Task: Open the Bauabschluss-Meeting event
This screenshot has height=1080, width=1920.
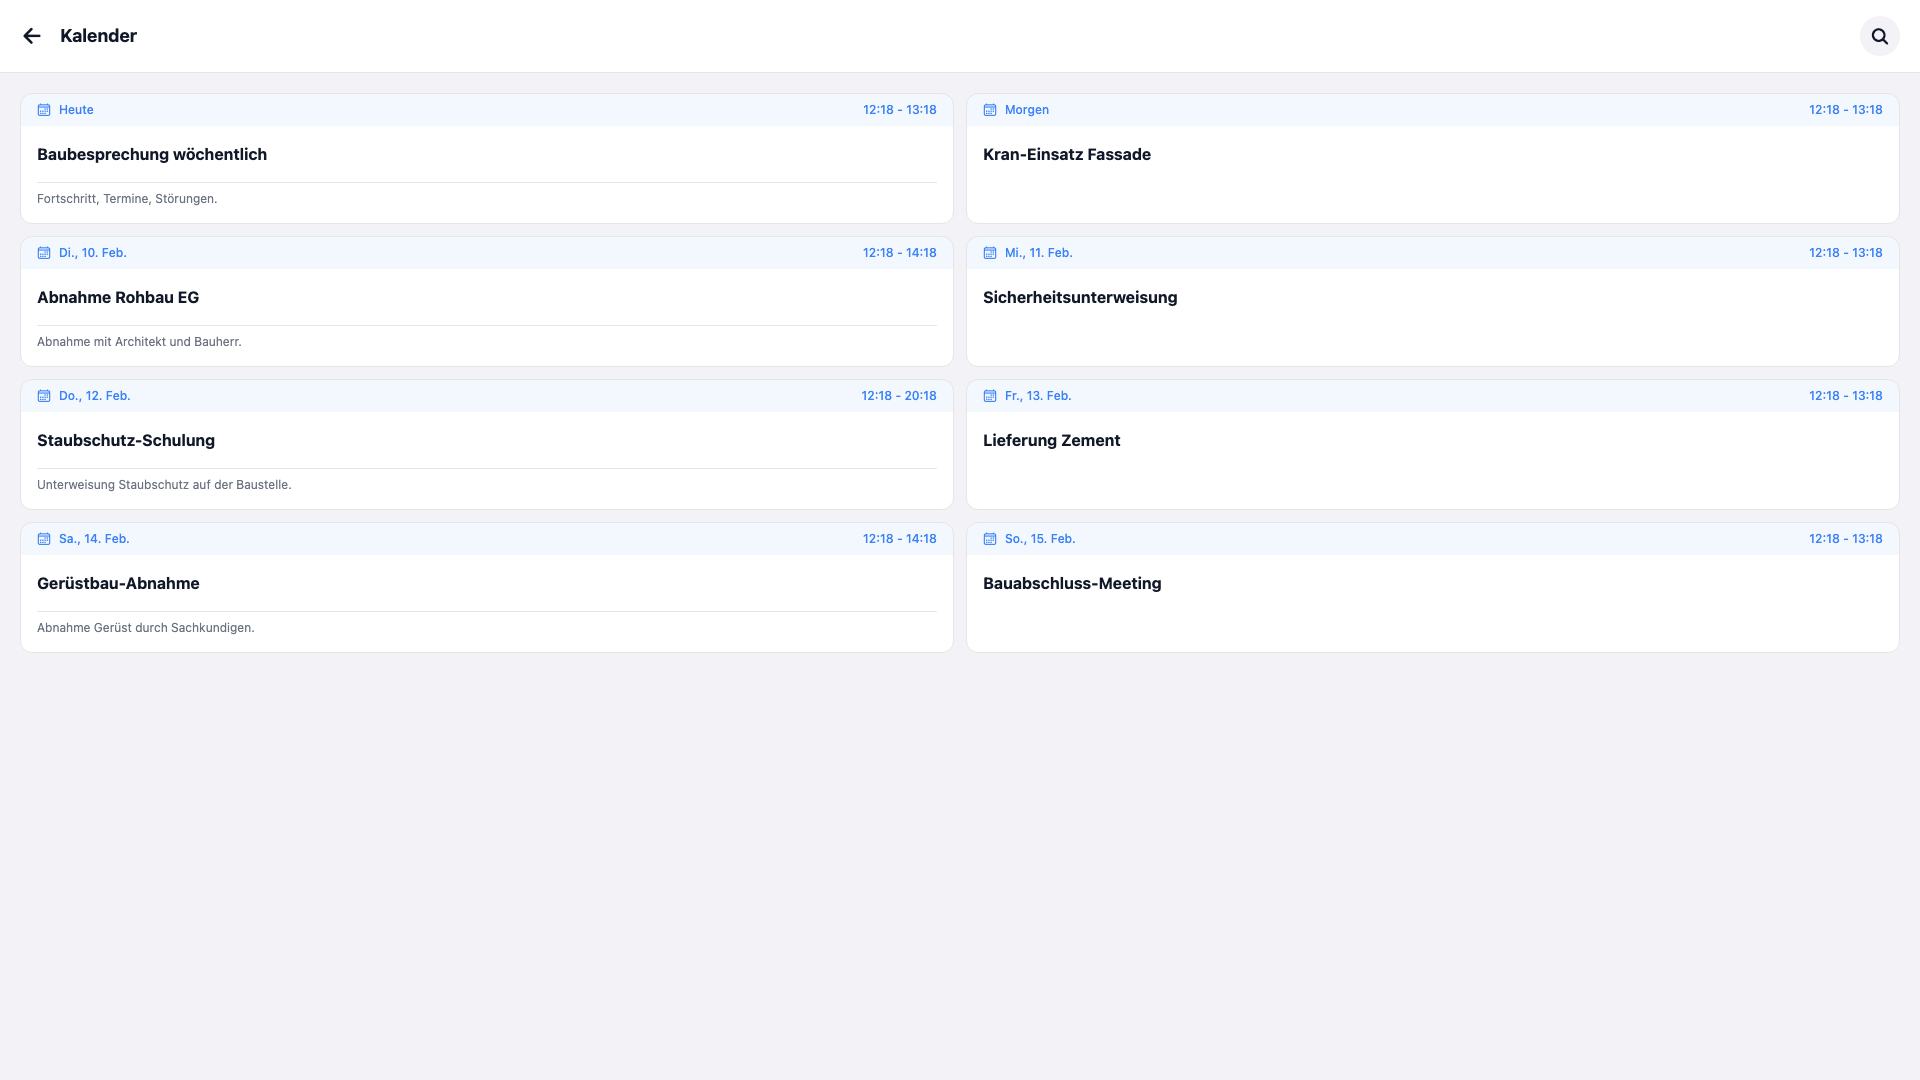Action: (1072, 583)
